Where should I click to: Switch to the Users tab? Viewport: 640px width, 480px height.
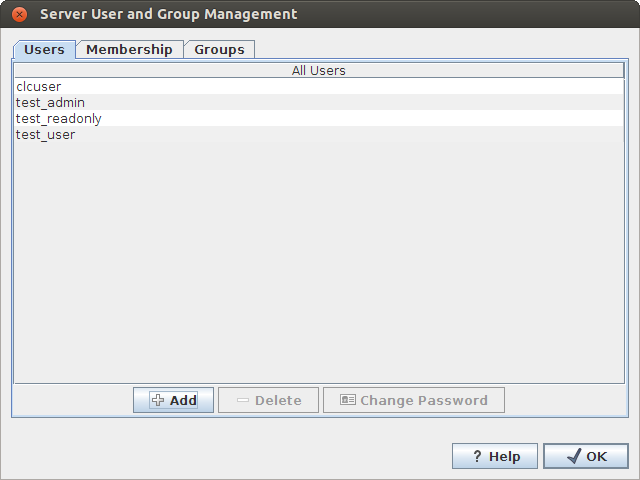pos(44,49)
